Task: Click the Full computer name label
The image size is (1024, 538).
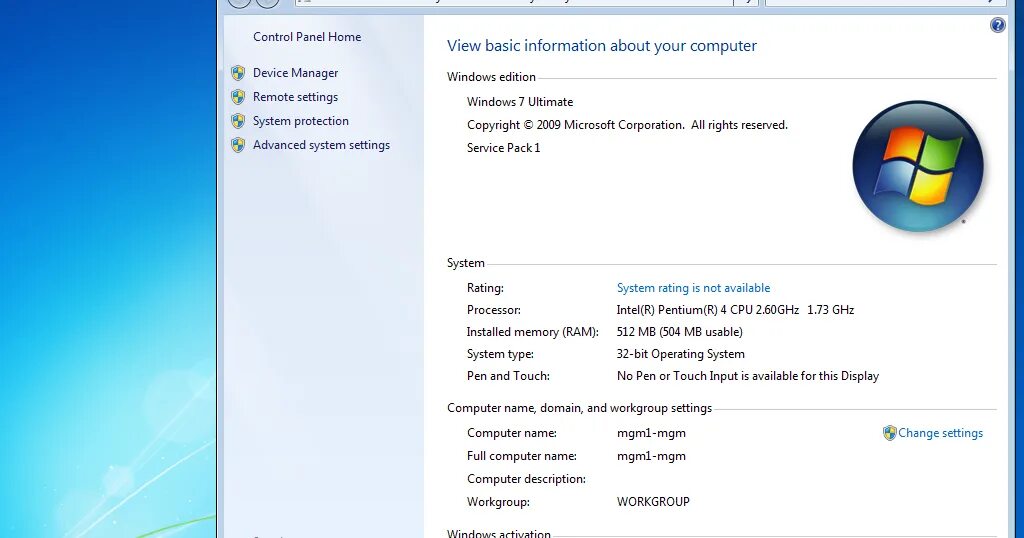Action: pos(522,456)
